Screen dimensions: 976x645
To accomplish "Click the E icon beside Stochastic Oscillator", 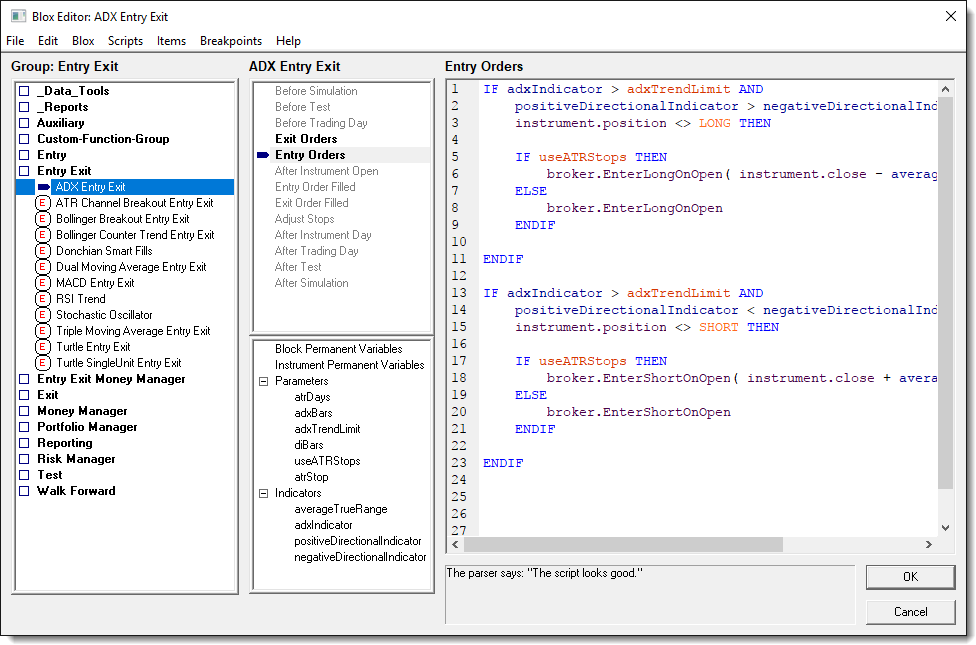I will coord(43,315).
